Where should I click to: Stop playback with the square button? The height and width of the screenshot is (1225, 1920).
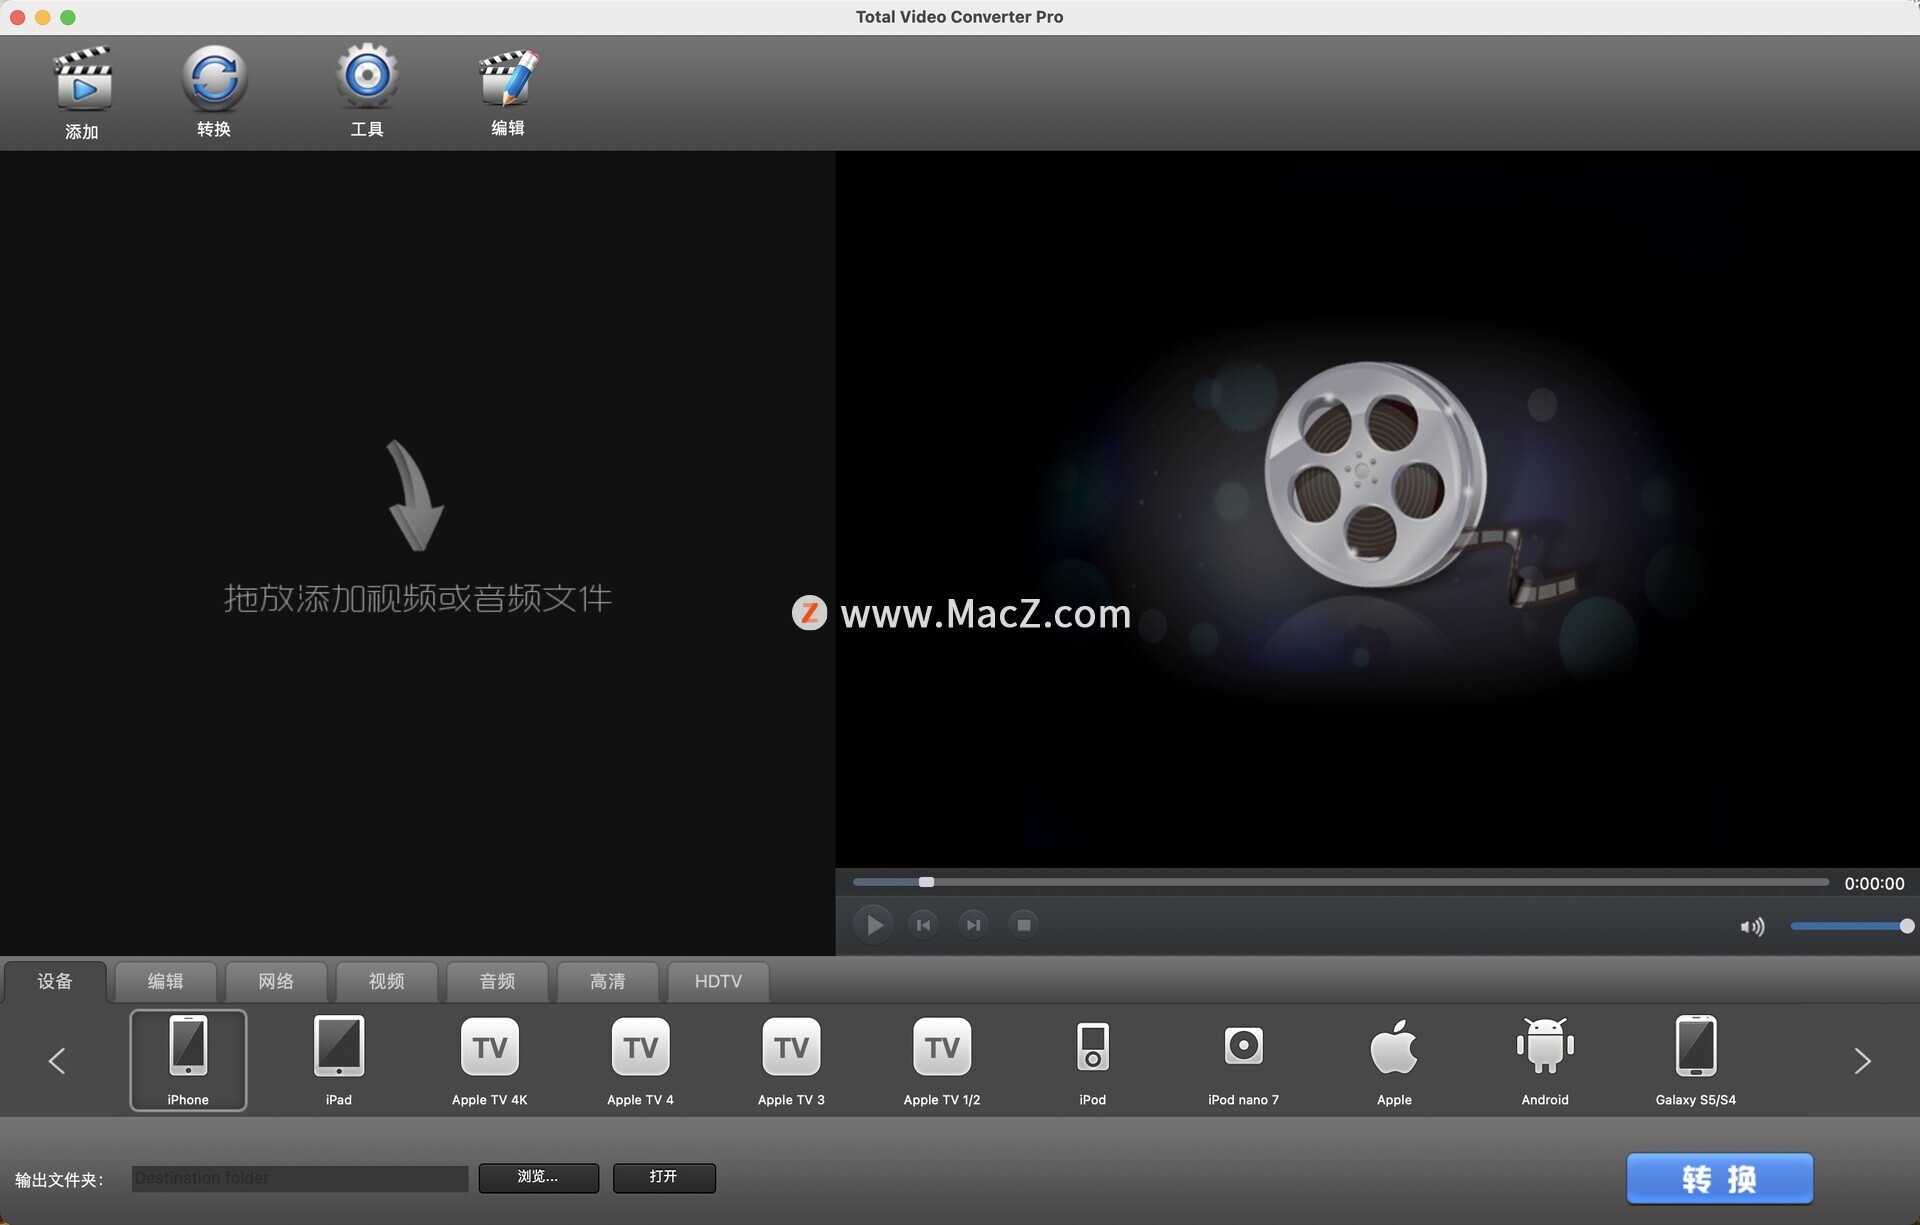click(x=1023, y=925)
